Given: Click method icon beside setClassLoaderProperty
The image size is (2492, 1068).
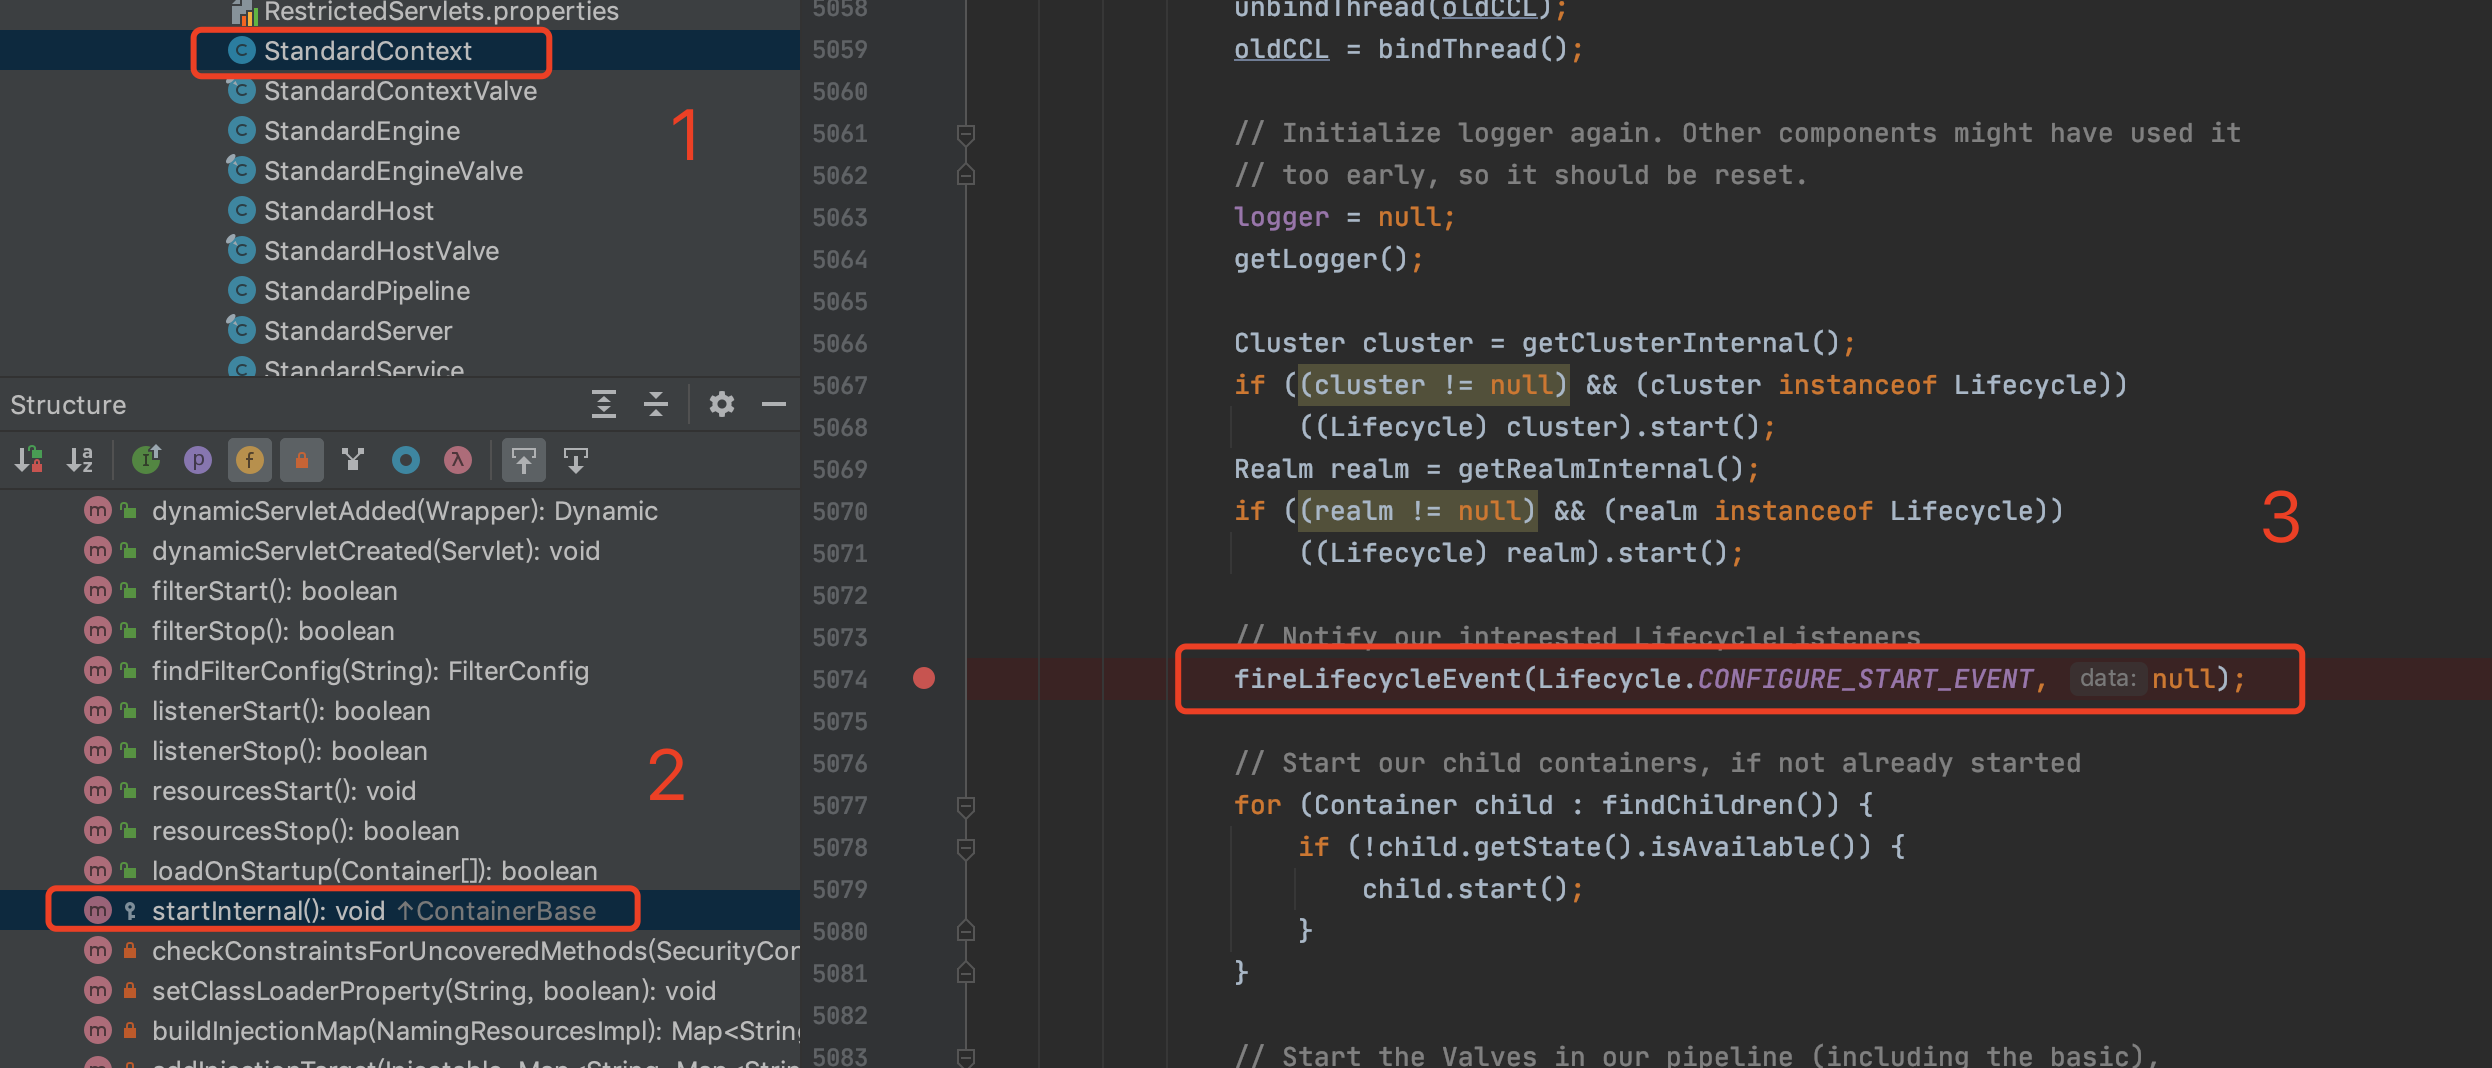Looking at the screenshot, I should point(97,991).
